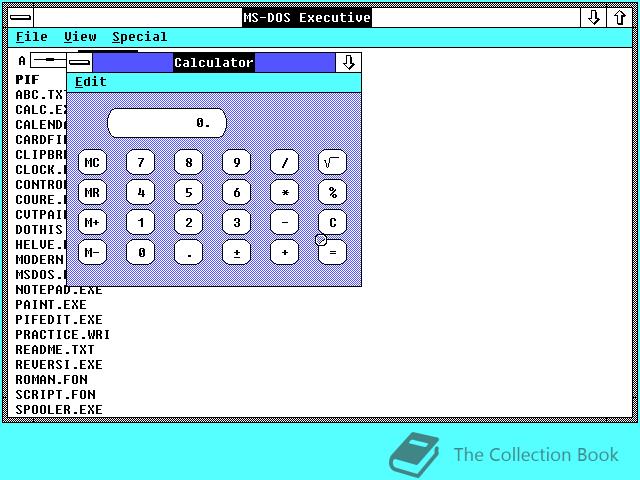Screen dimensions: 640x480
Task: Select the CALC.EXE entry
Action: tap(40, 110)
